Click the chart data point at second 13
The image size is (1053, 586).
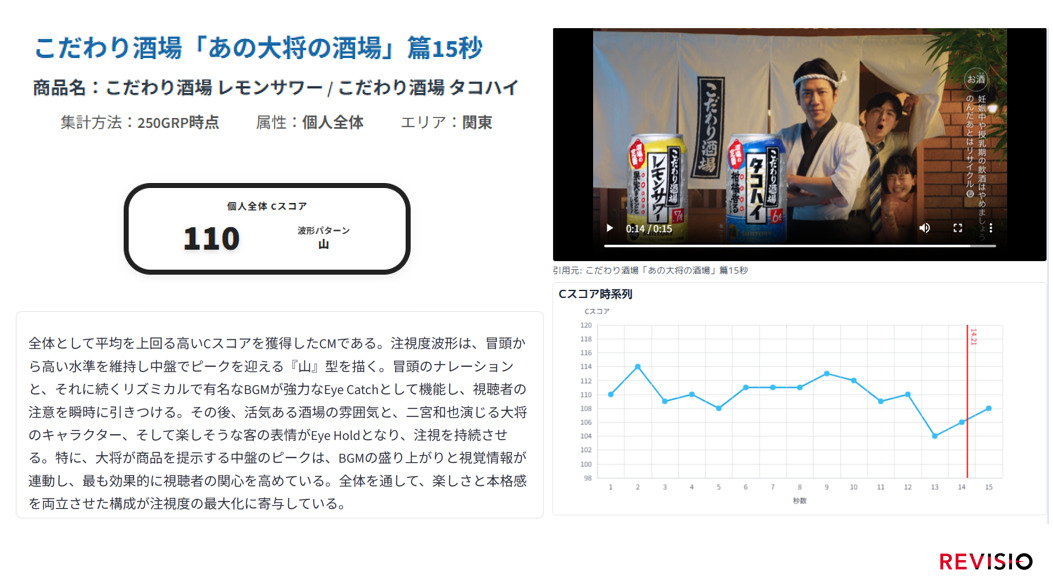tap(935, 436)
